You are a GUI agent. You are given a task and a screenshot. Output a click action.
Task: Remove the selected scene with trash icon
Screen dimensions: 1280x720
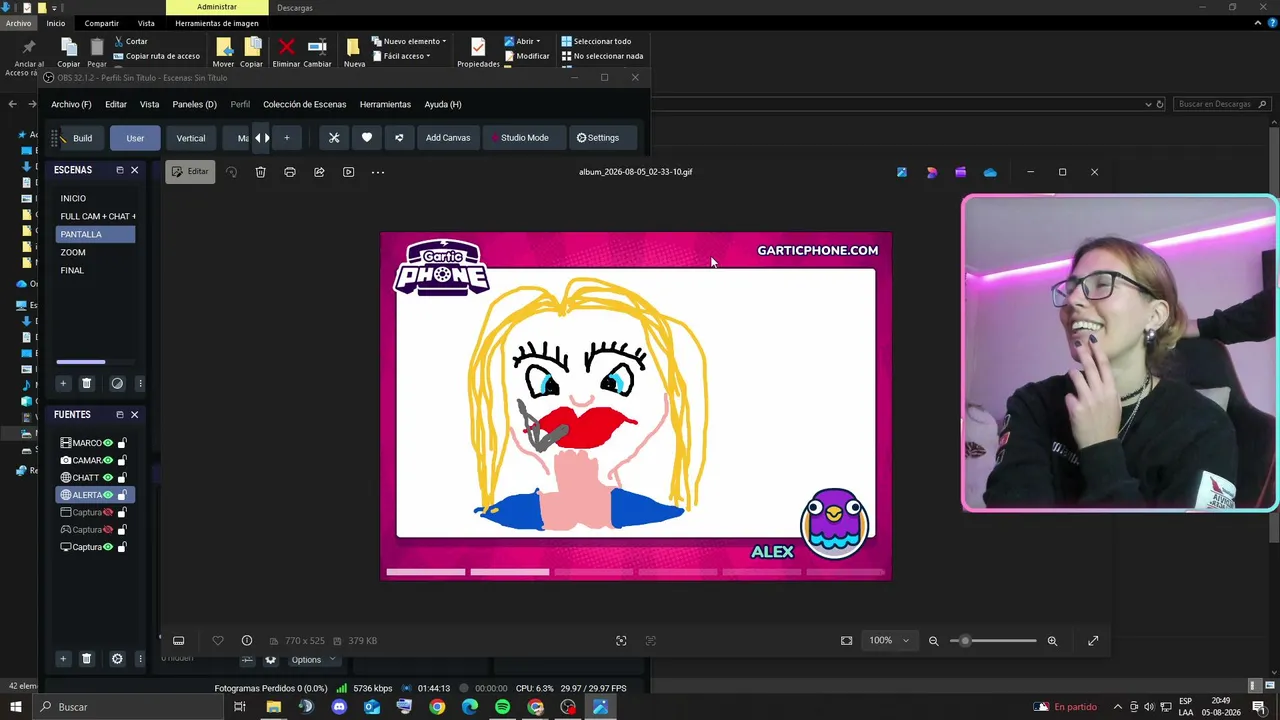[87, 383]
